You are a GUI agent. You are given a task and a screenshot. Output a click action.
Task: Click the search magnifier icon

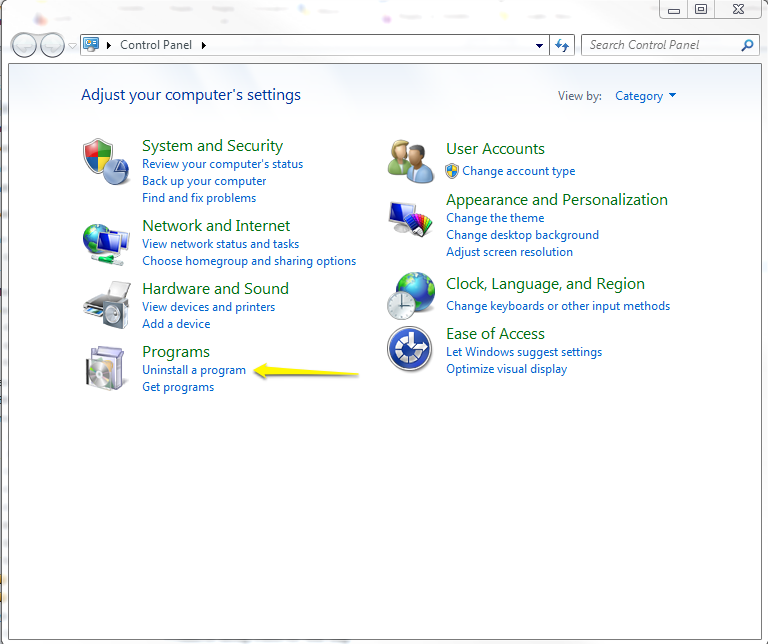pyautogui.click(x=747, y=45)
